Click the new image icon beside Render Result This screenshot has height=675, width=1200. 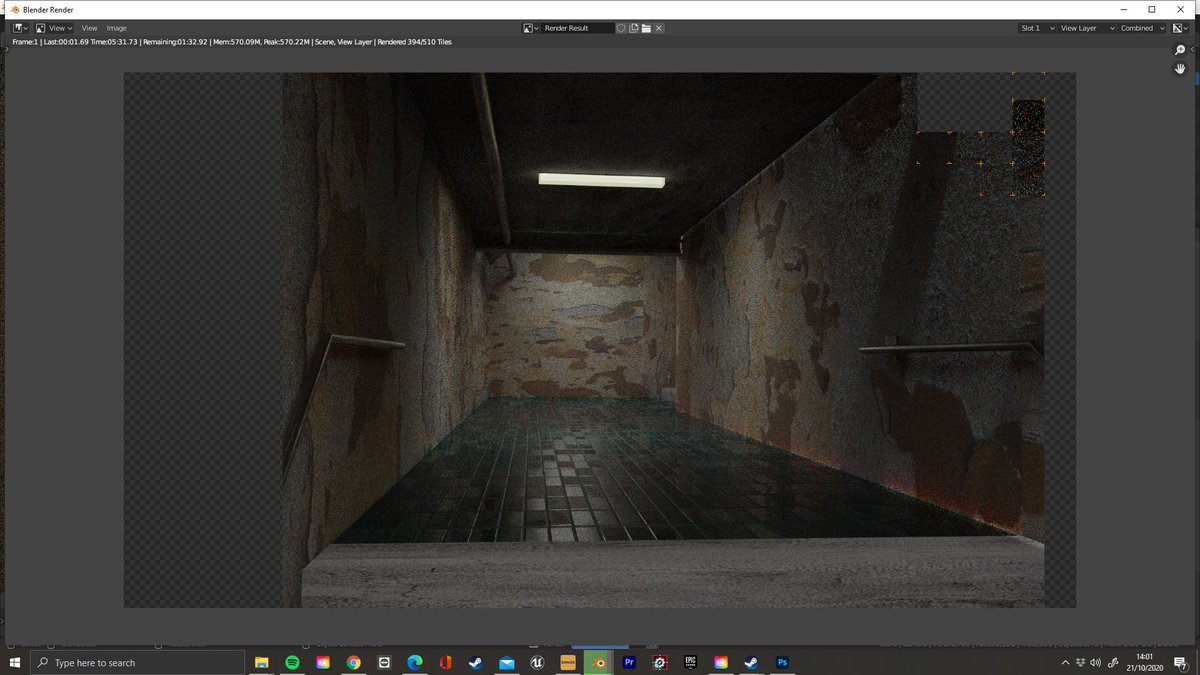pos(634,28)
